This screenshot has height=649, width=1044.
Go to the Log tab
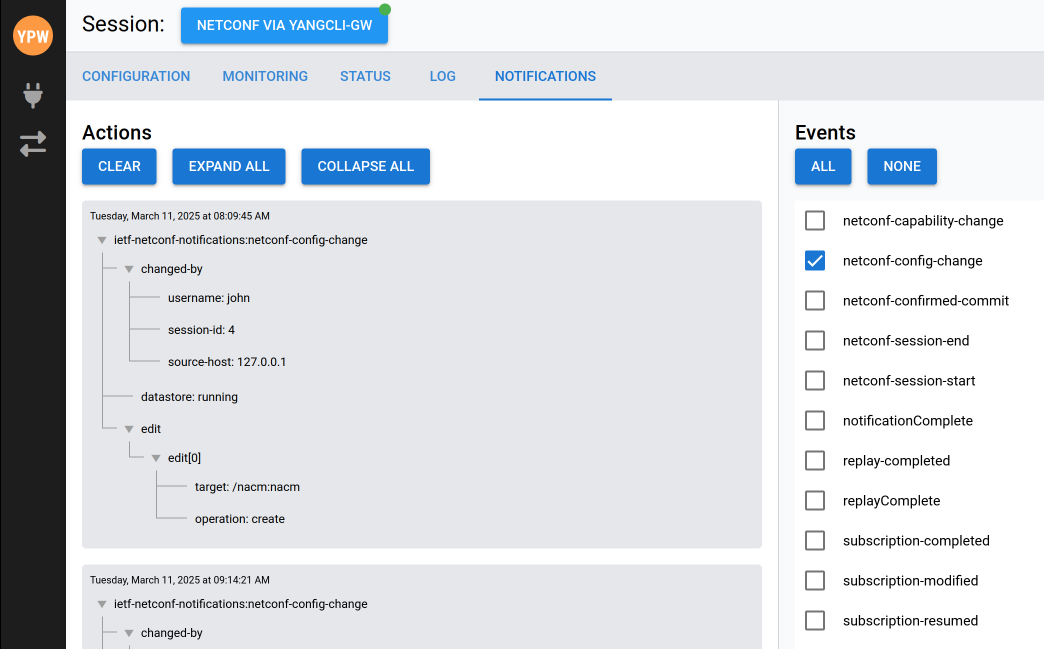(x=442, y=76)
